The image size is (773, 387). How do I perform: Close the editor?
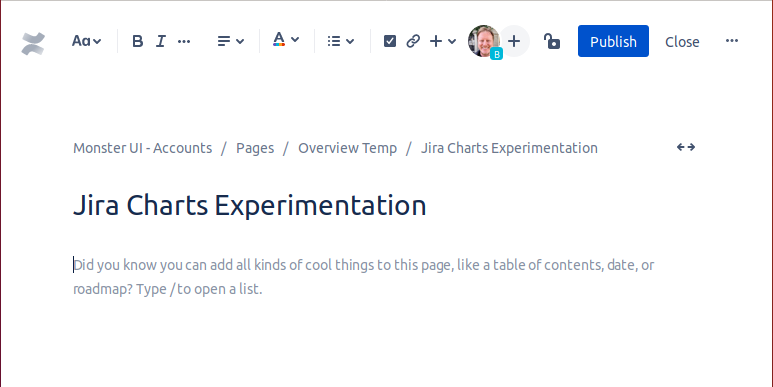coord(682,42)
